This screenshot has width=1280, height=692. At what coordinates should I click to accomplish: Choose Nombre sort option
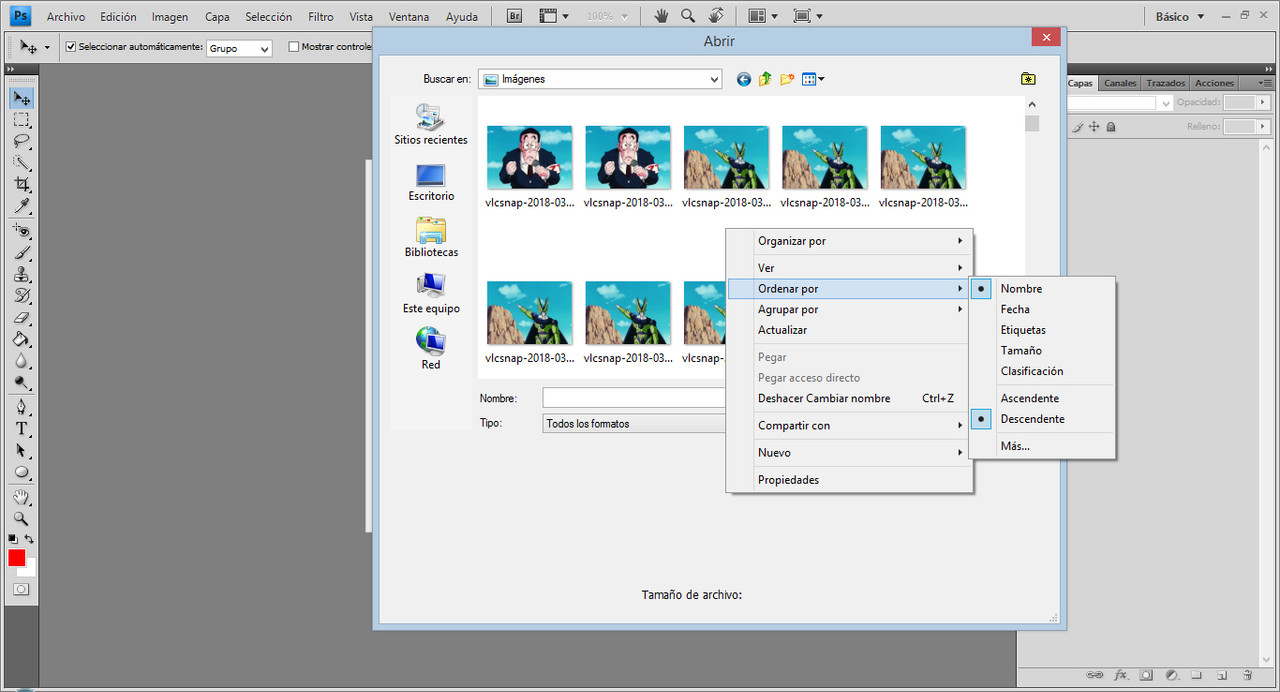pyautogui.click(x=1021, y=289)
